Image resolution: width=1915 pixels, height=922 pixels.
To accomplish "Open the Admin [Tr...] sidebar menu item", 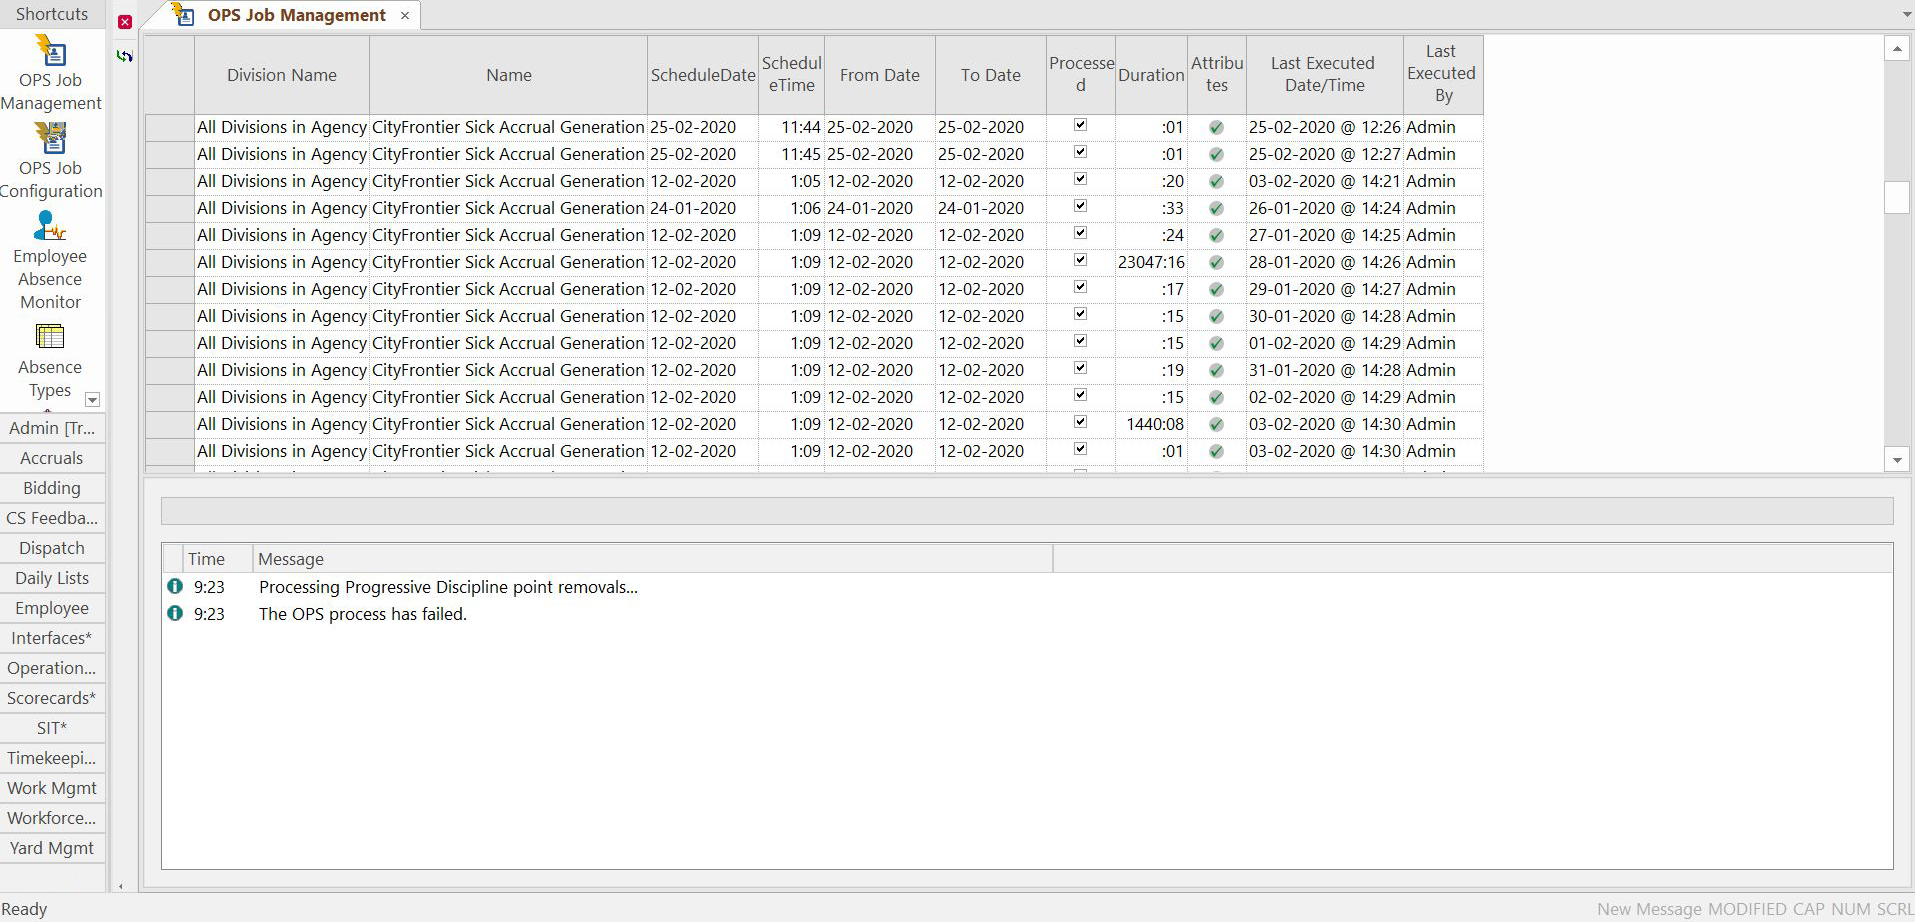I will [51, 428].
